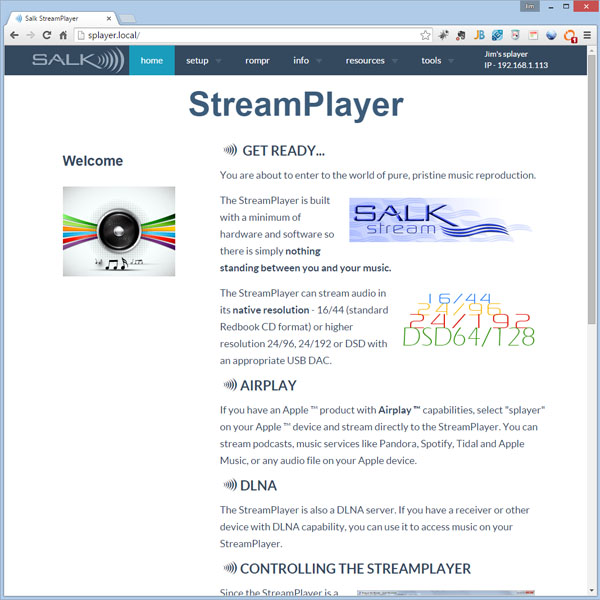Click the page vertical scrollbar thumb
Image resolution: width=600 pixels, height=600 pixels.
click(x=592, y=189)
